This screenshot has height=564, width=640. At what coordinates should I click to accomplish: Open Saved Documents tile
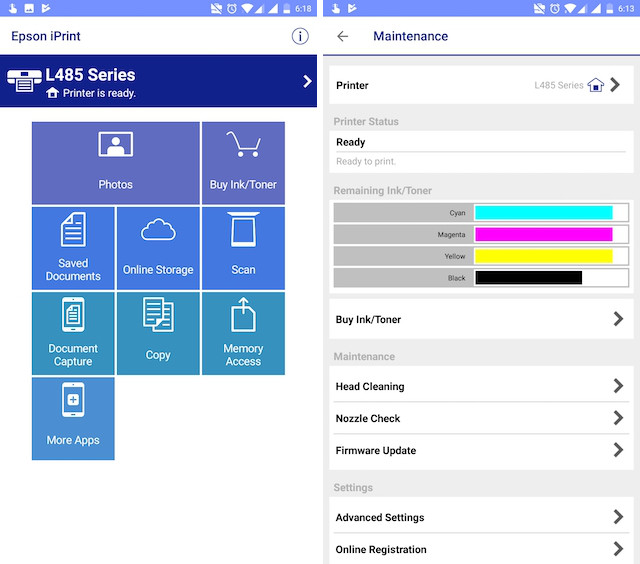[73, 248]
